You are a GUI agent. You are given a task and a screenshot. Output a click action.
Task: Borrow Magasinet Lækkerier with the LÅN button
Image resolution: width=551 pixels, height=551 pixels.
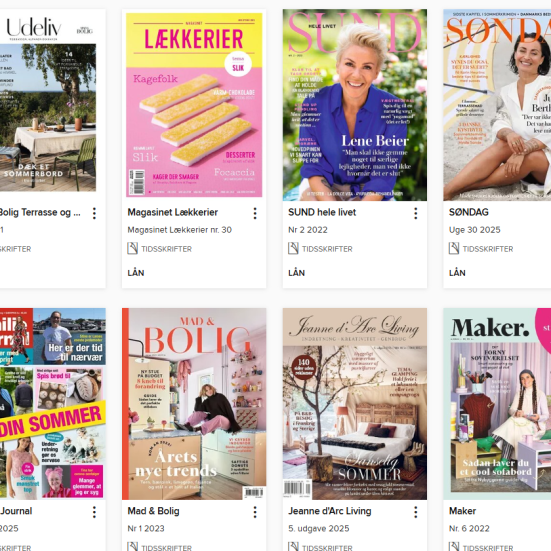(136, 273)
